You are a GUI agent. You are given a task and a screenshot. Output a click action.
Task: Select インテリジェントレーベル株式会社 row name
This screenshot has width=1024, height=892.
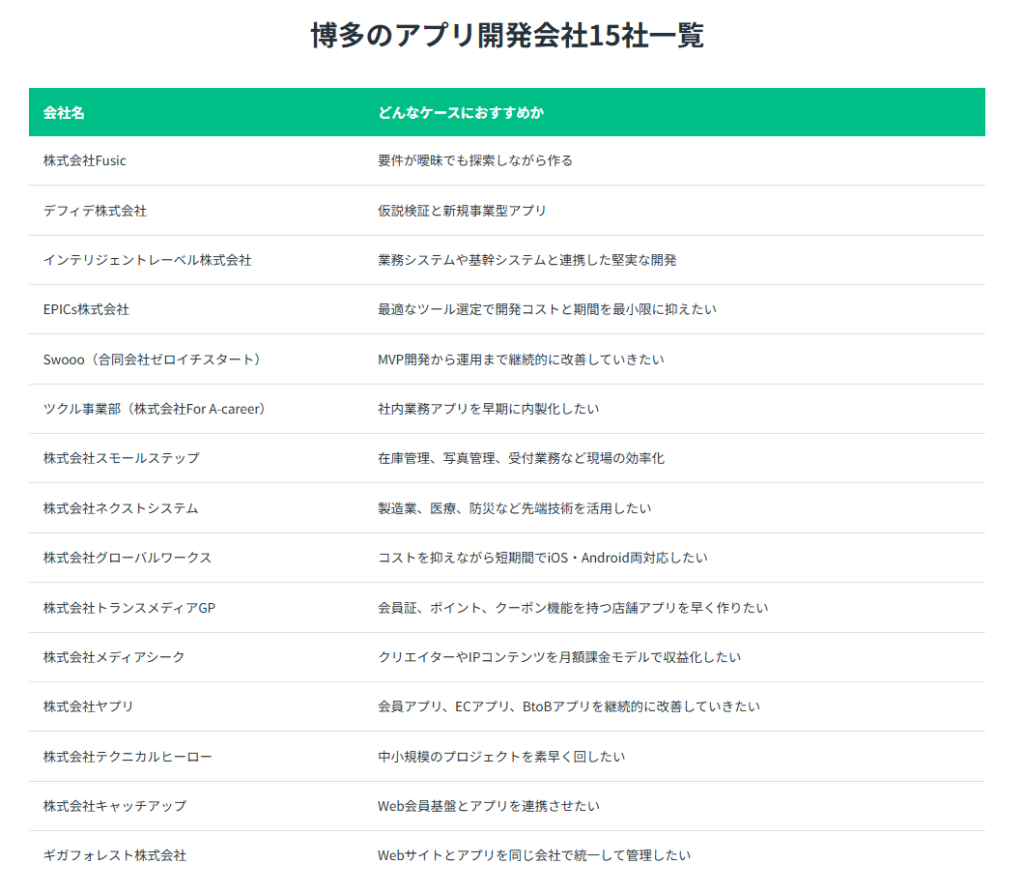[147, 260]
